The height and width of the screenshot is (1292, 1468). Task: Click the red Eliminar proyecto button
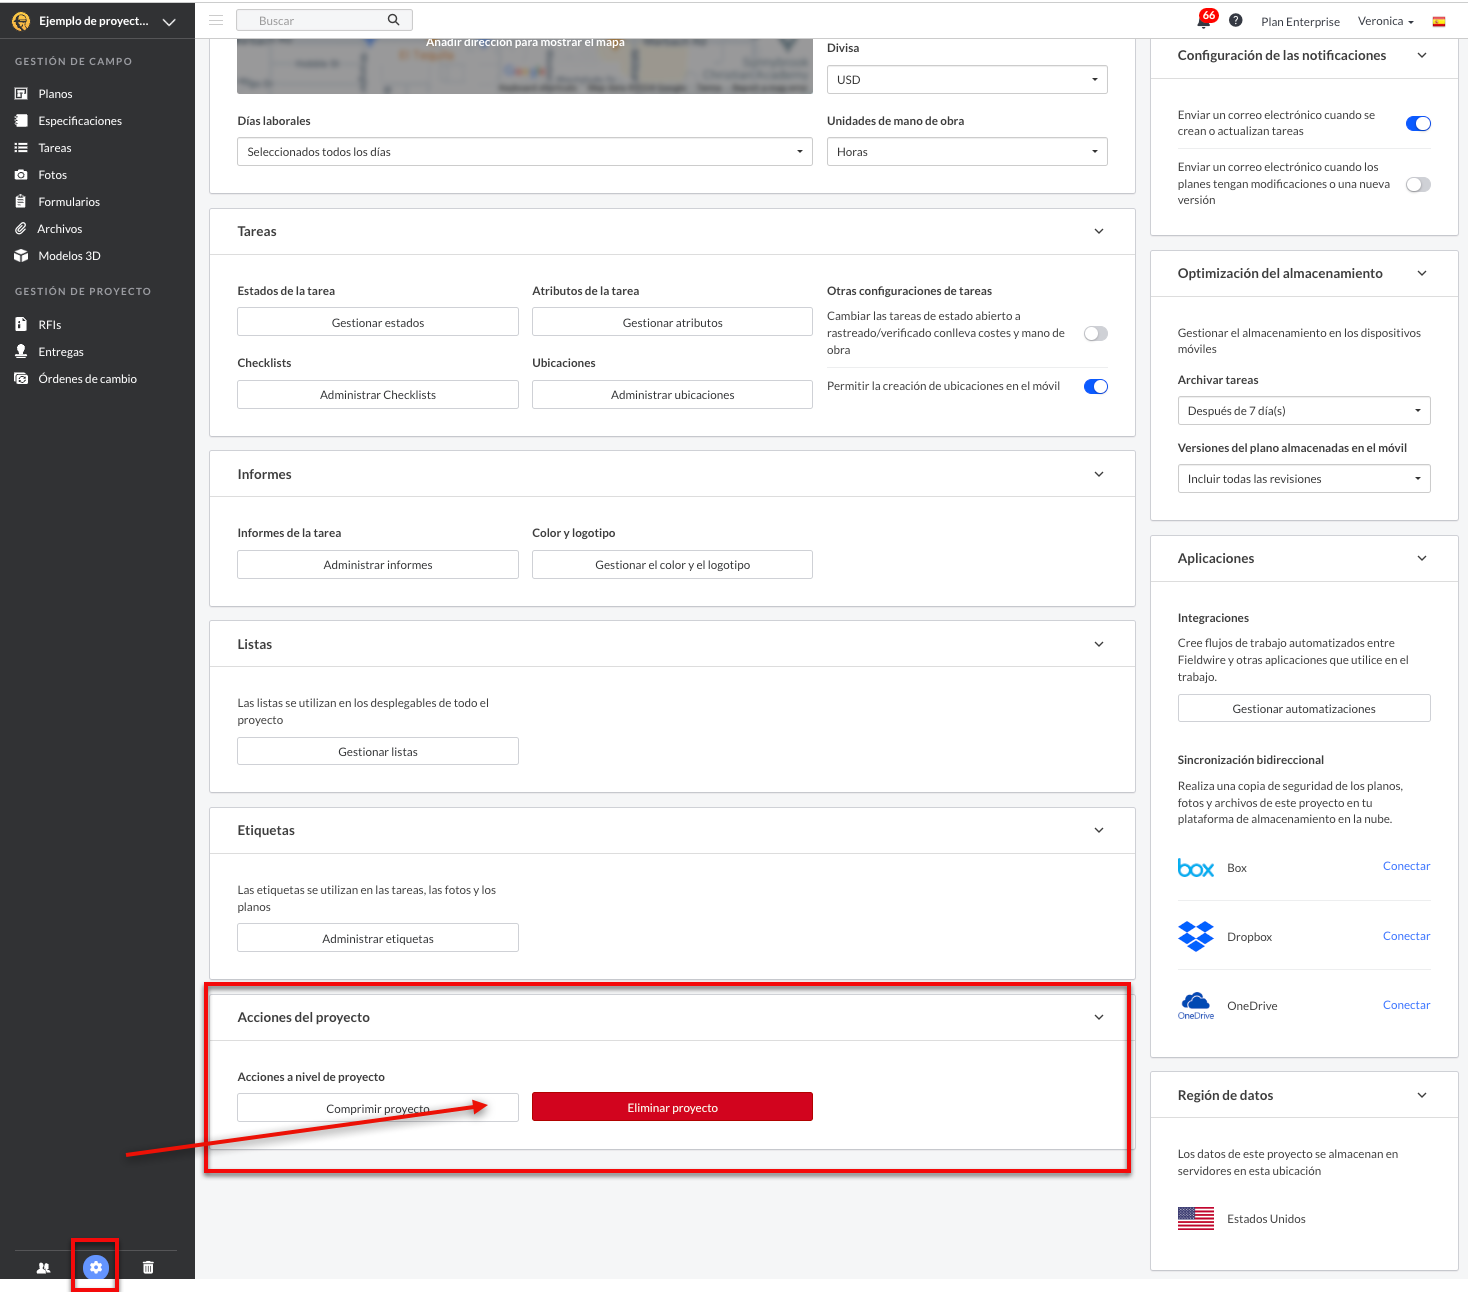coord(672,1107)
